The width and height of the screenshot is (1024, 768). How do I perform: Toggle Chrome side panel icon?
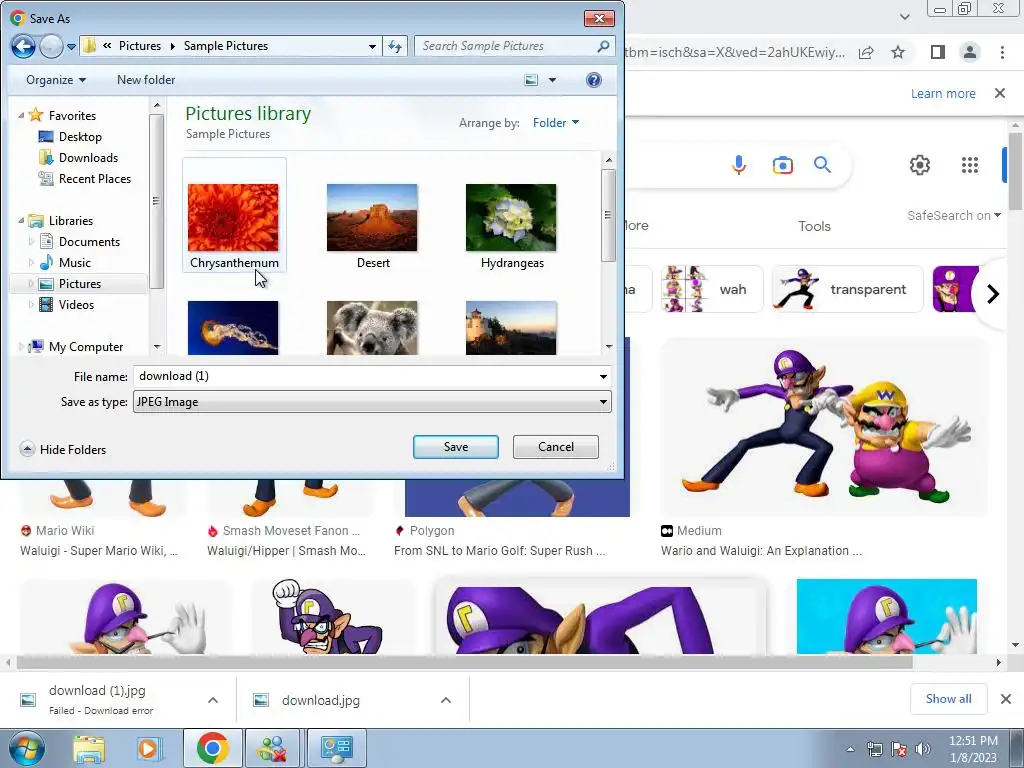point(937,52)
